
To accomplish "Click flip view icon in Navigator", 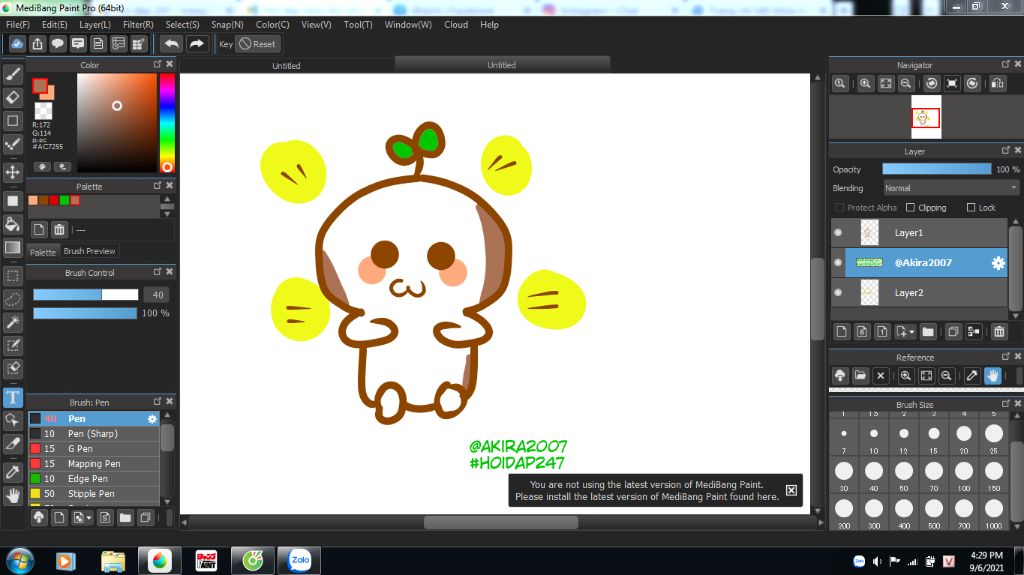I will (x=998, y=84).
